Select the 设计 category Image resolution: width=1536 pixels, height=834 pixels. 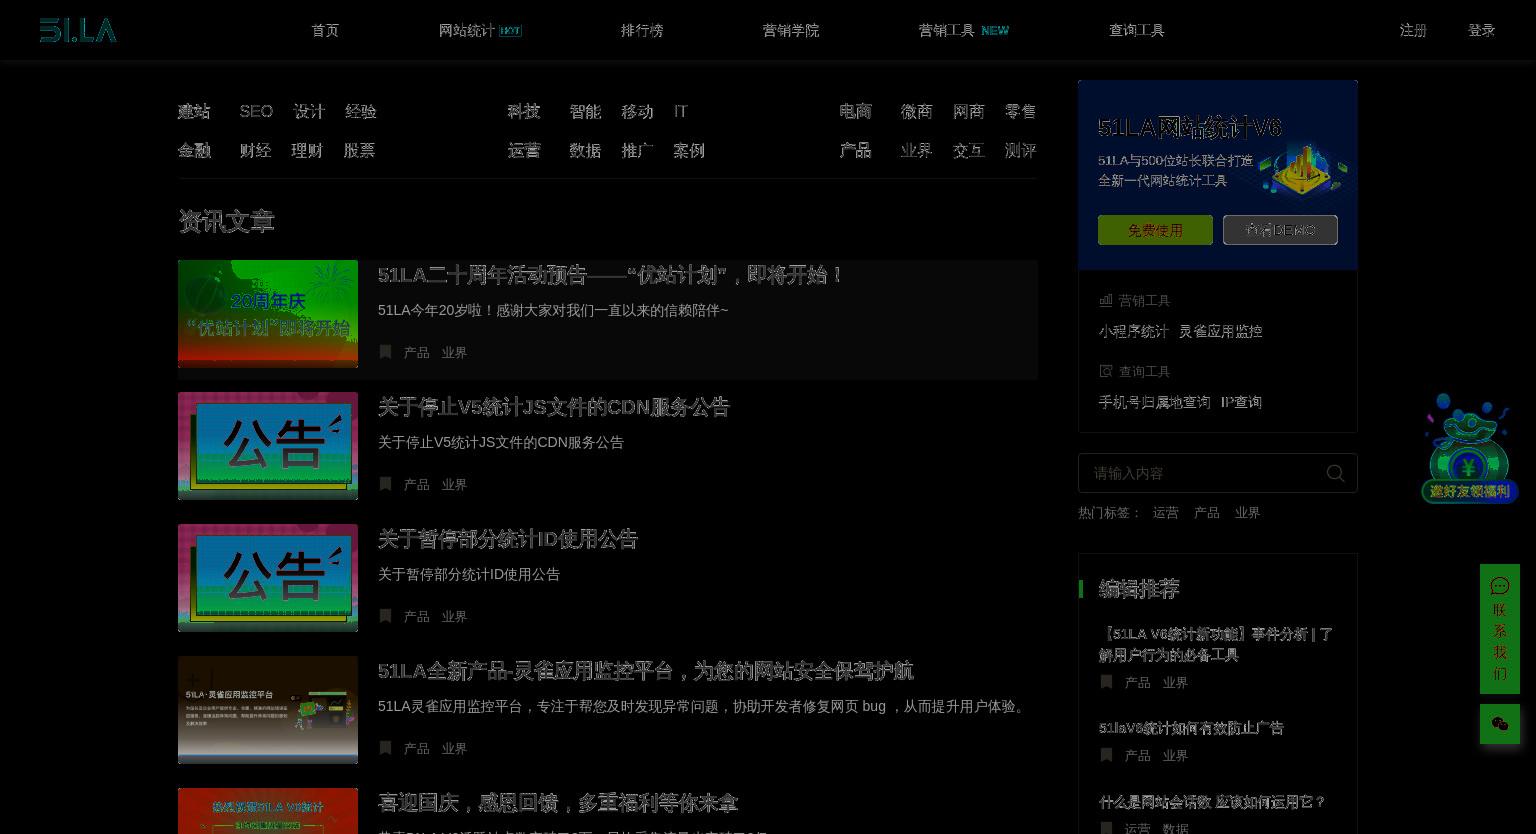pyautogui.click(x=309, y=111)
